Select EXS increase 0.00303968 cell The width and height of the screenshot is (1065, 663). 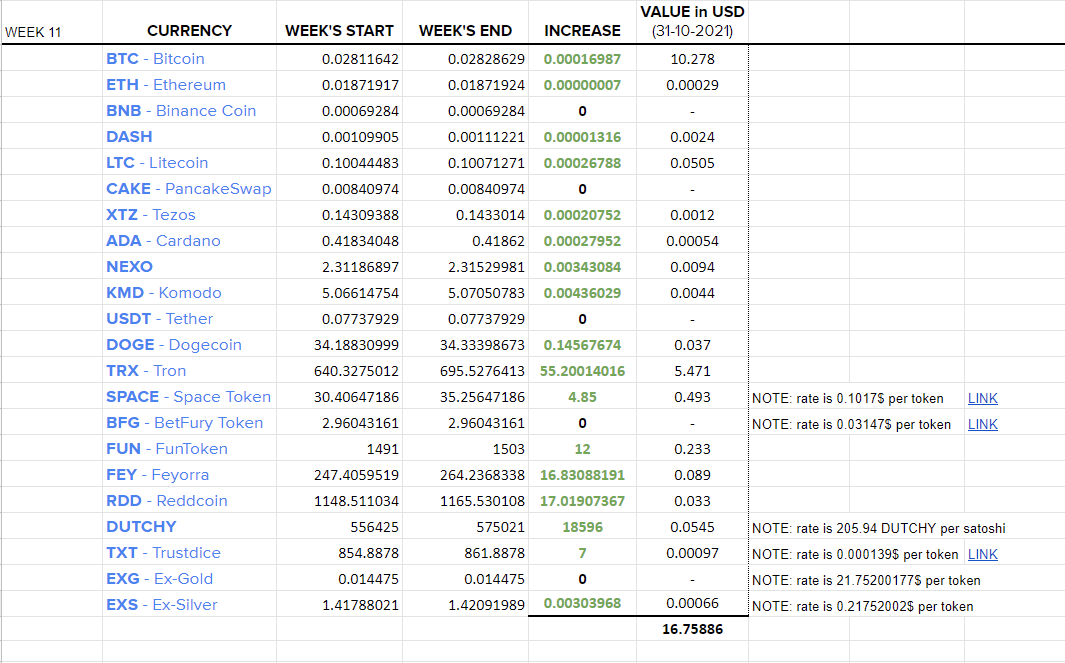point(582,603)
